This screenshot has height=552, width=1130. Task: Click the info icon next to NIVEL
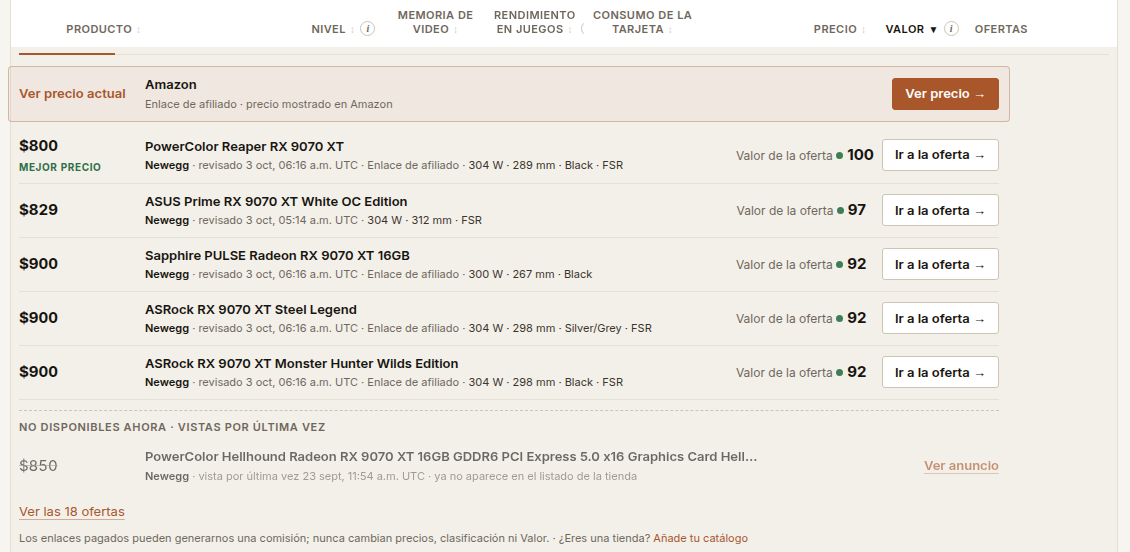[368, 29]
